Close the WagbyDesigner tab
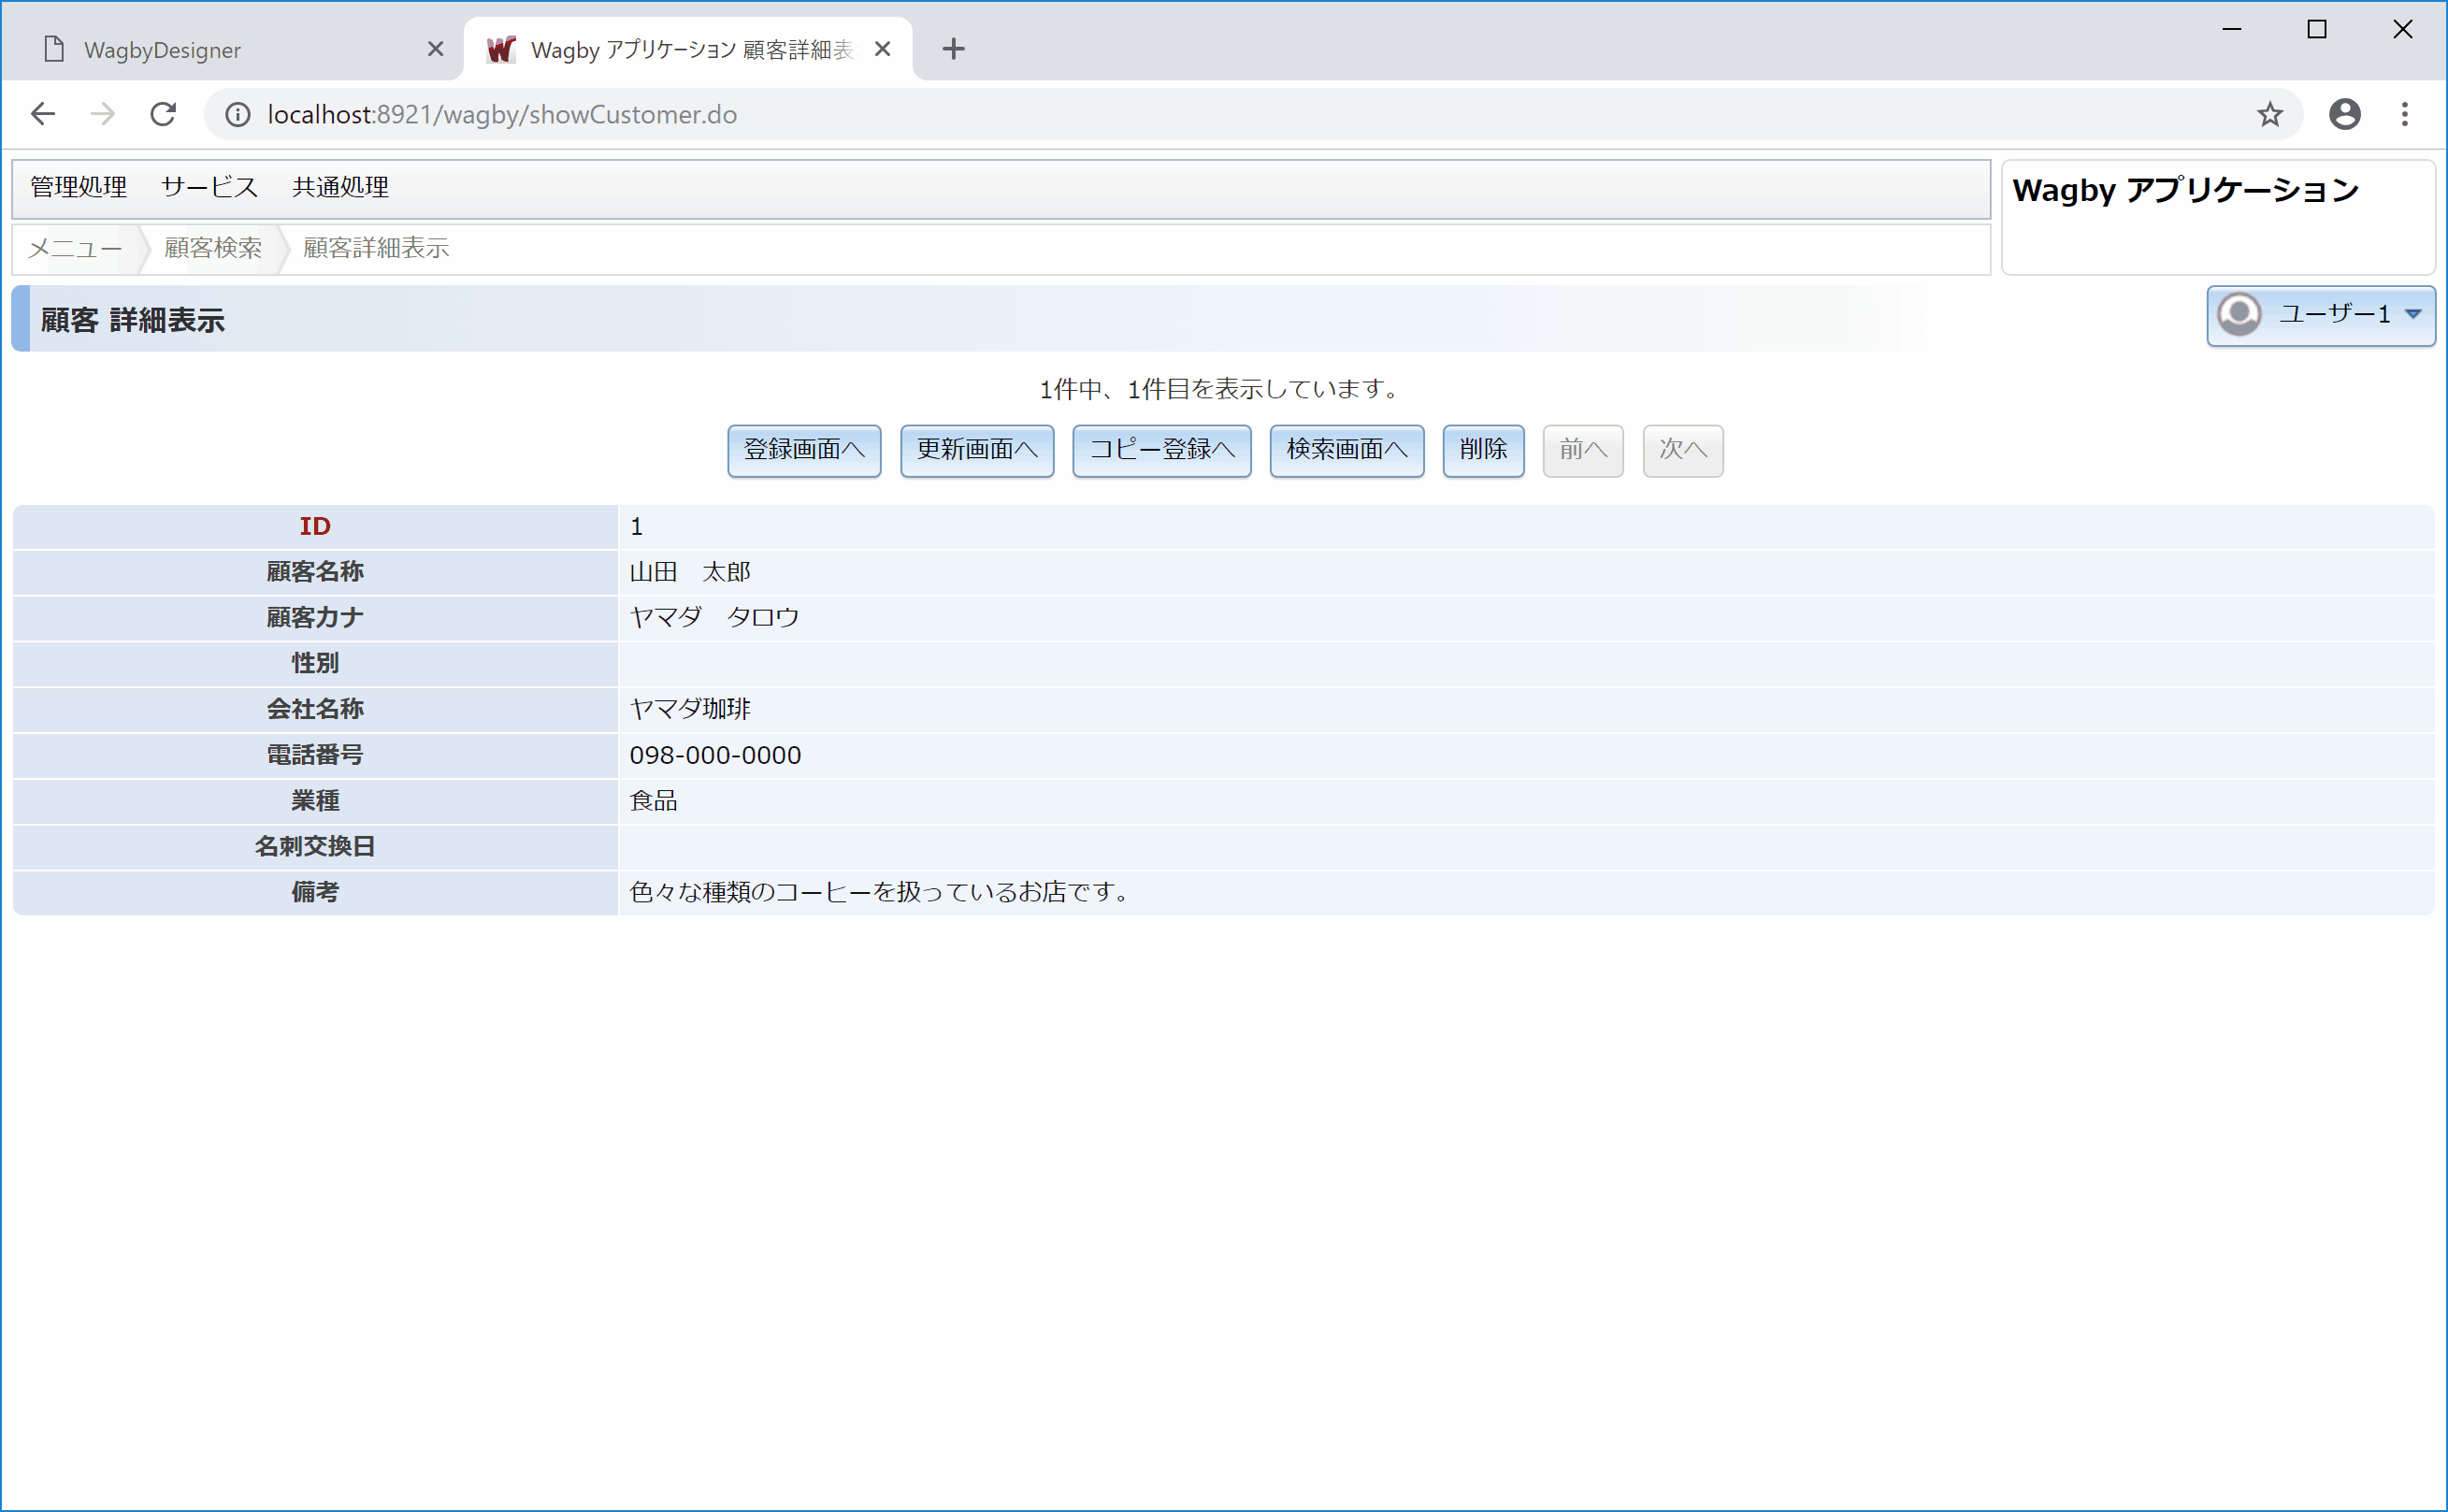The image size is (2448, 1512). click(x=435, y=48)
